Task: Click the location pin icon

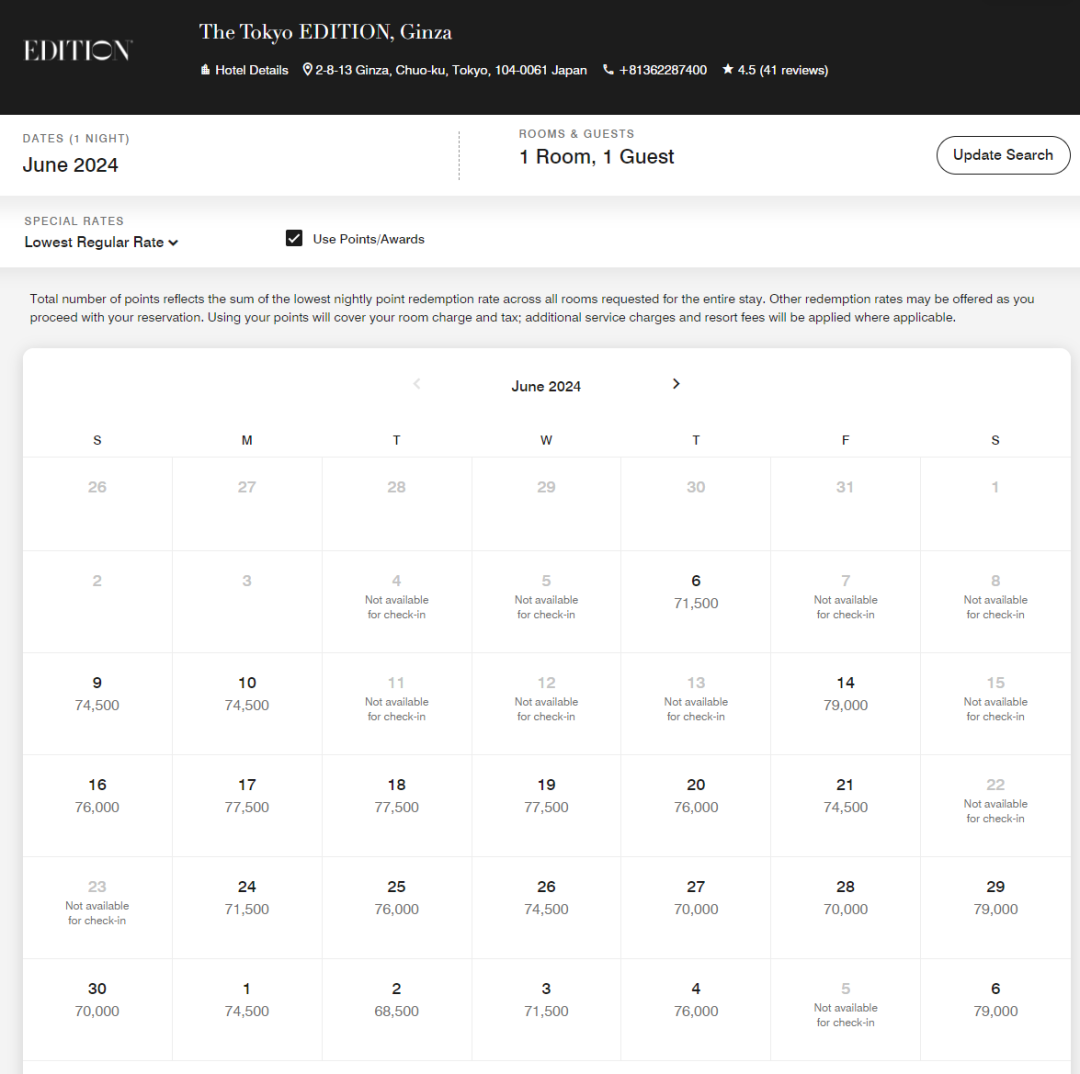Action: pyautogui.click(x=308, y=70)
